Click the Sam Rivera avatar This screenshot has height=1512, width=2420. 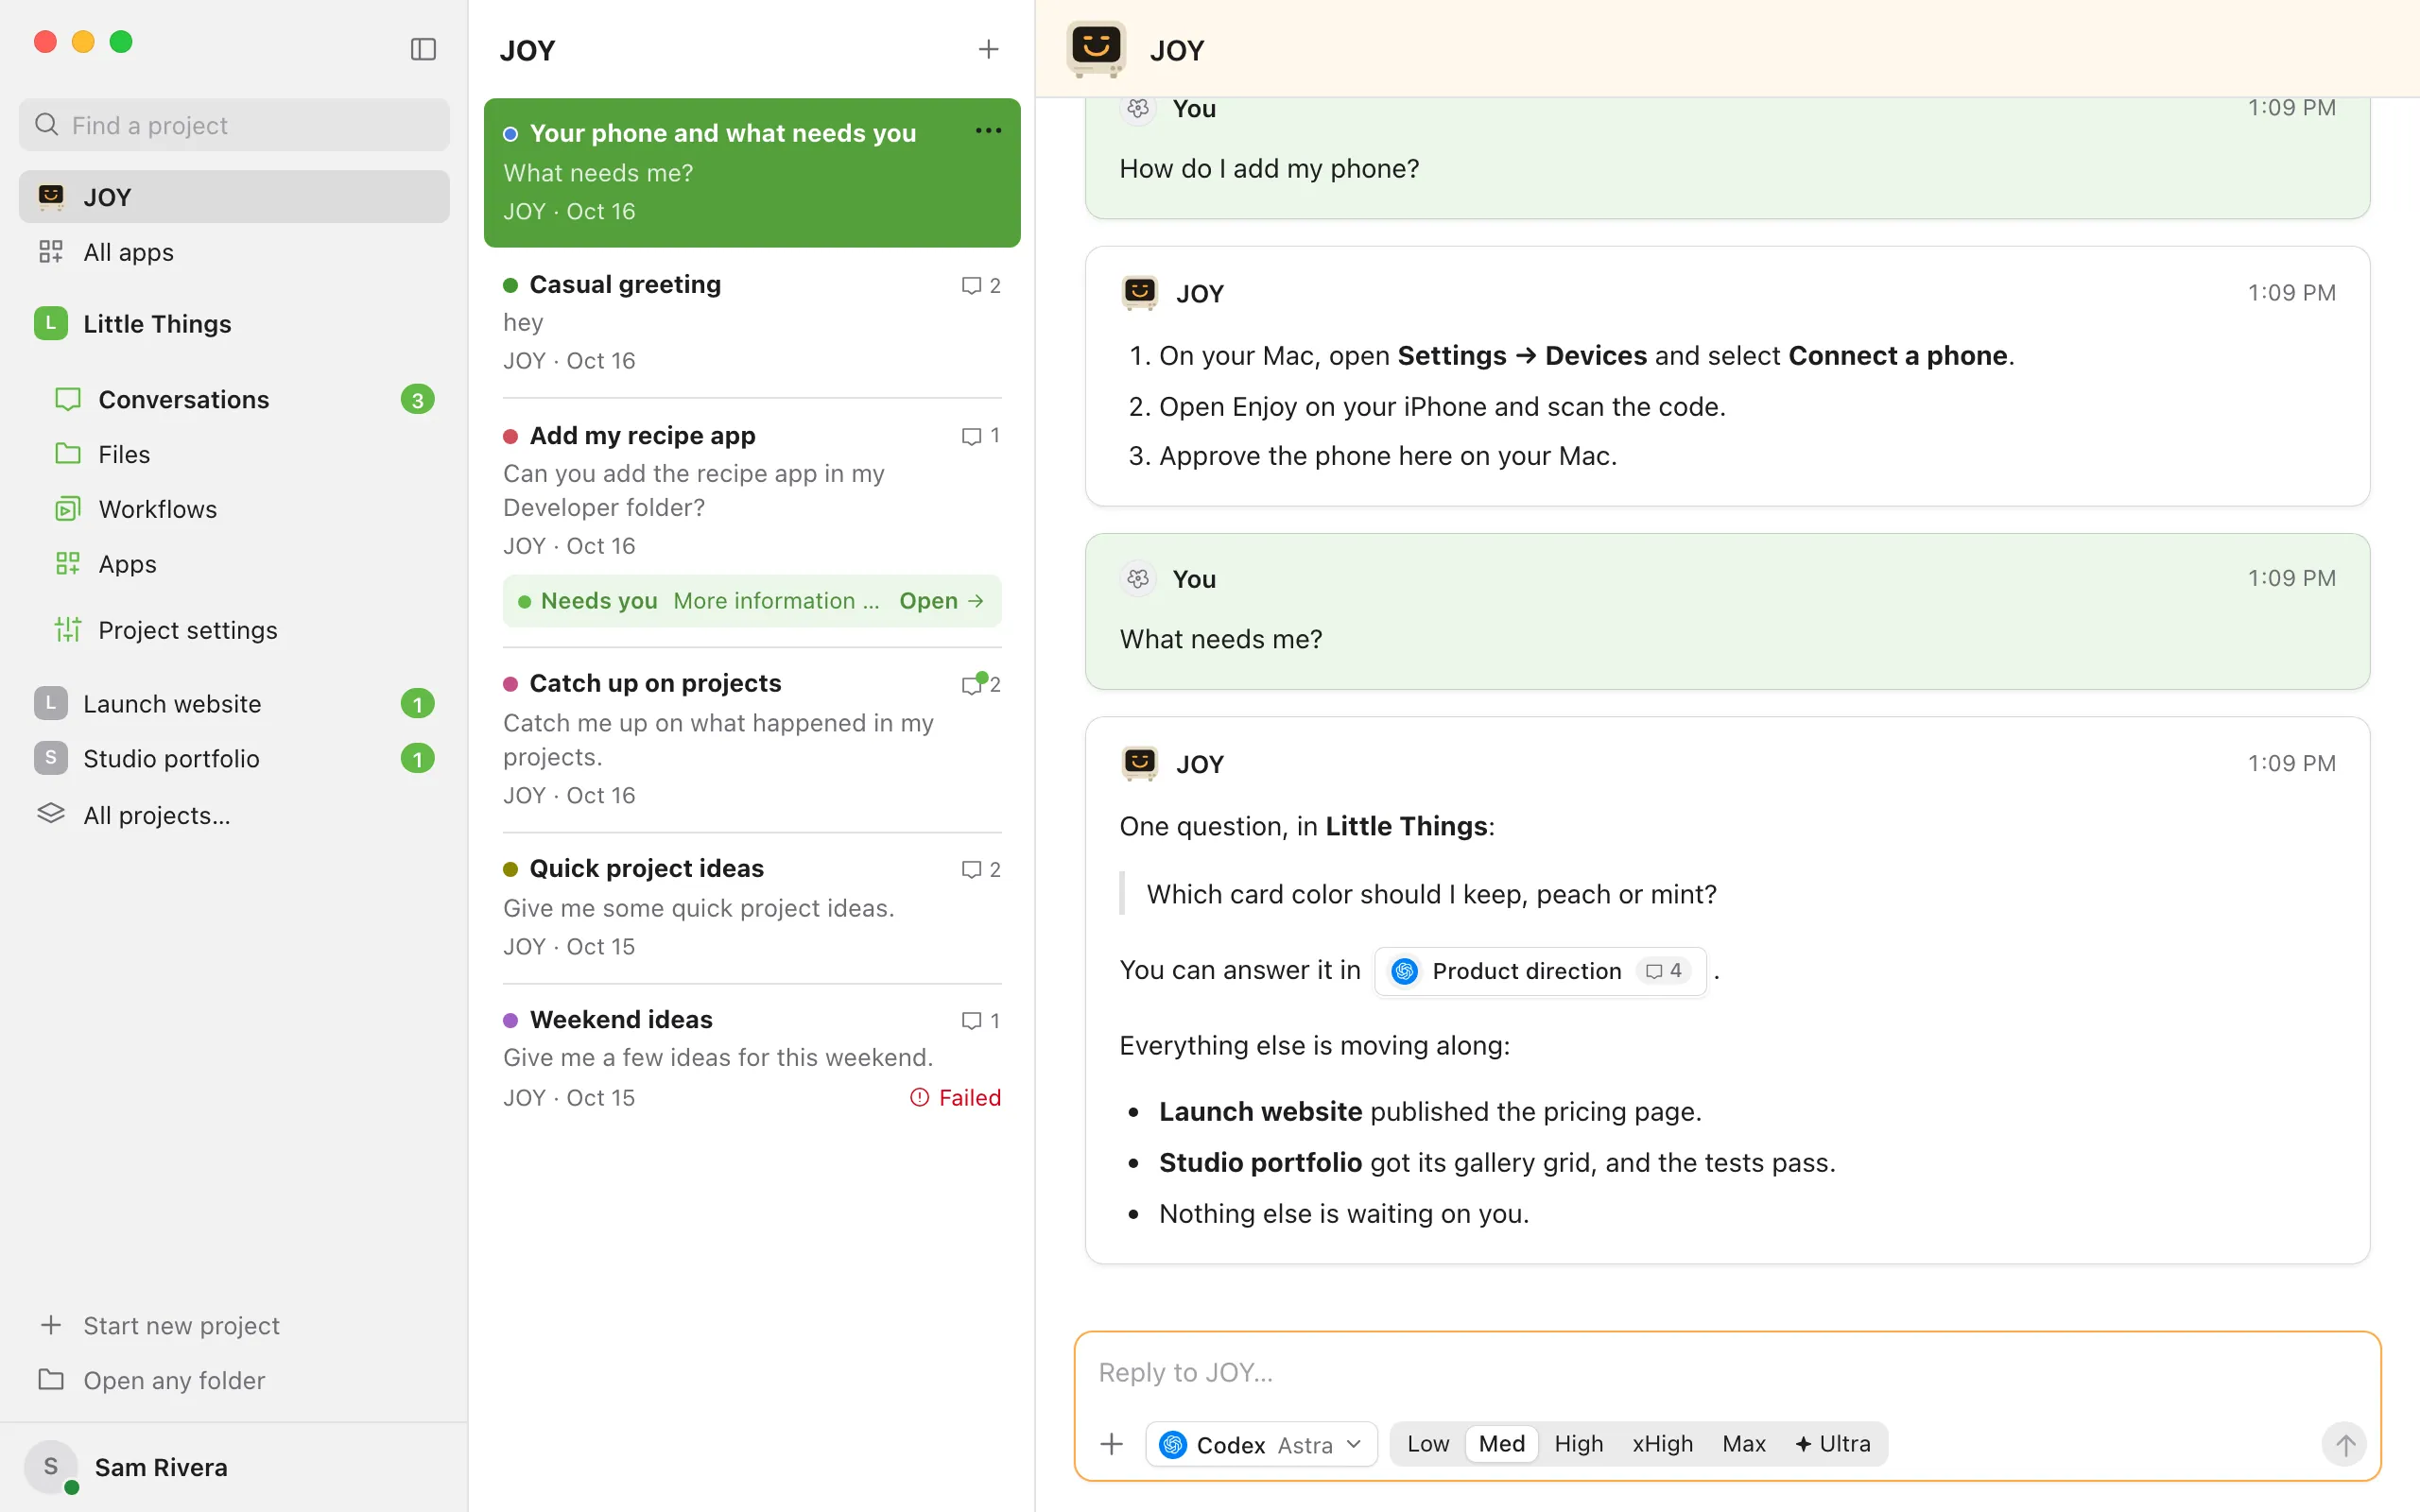(x=50, y=1467)
